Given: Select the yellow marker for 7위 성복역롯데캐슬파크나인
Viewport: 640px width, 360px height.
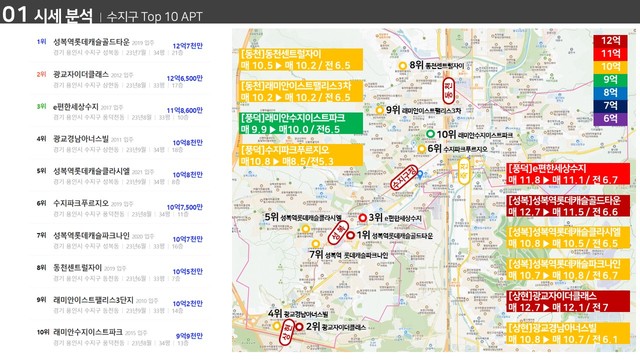Looking at the screenshot, I should click(x=315, y=244).
